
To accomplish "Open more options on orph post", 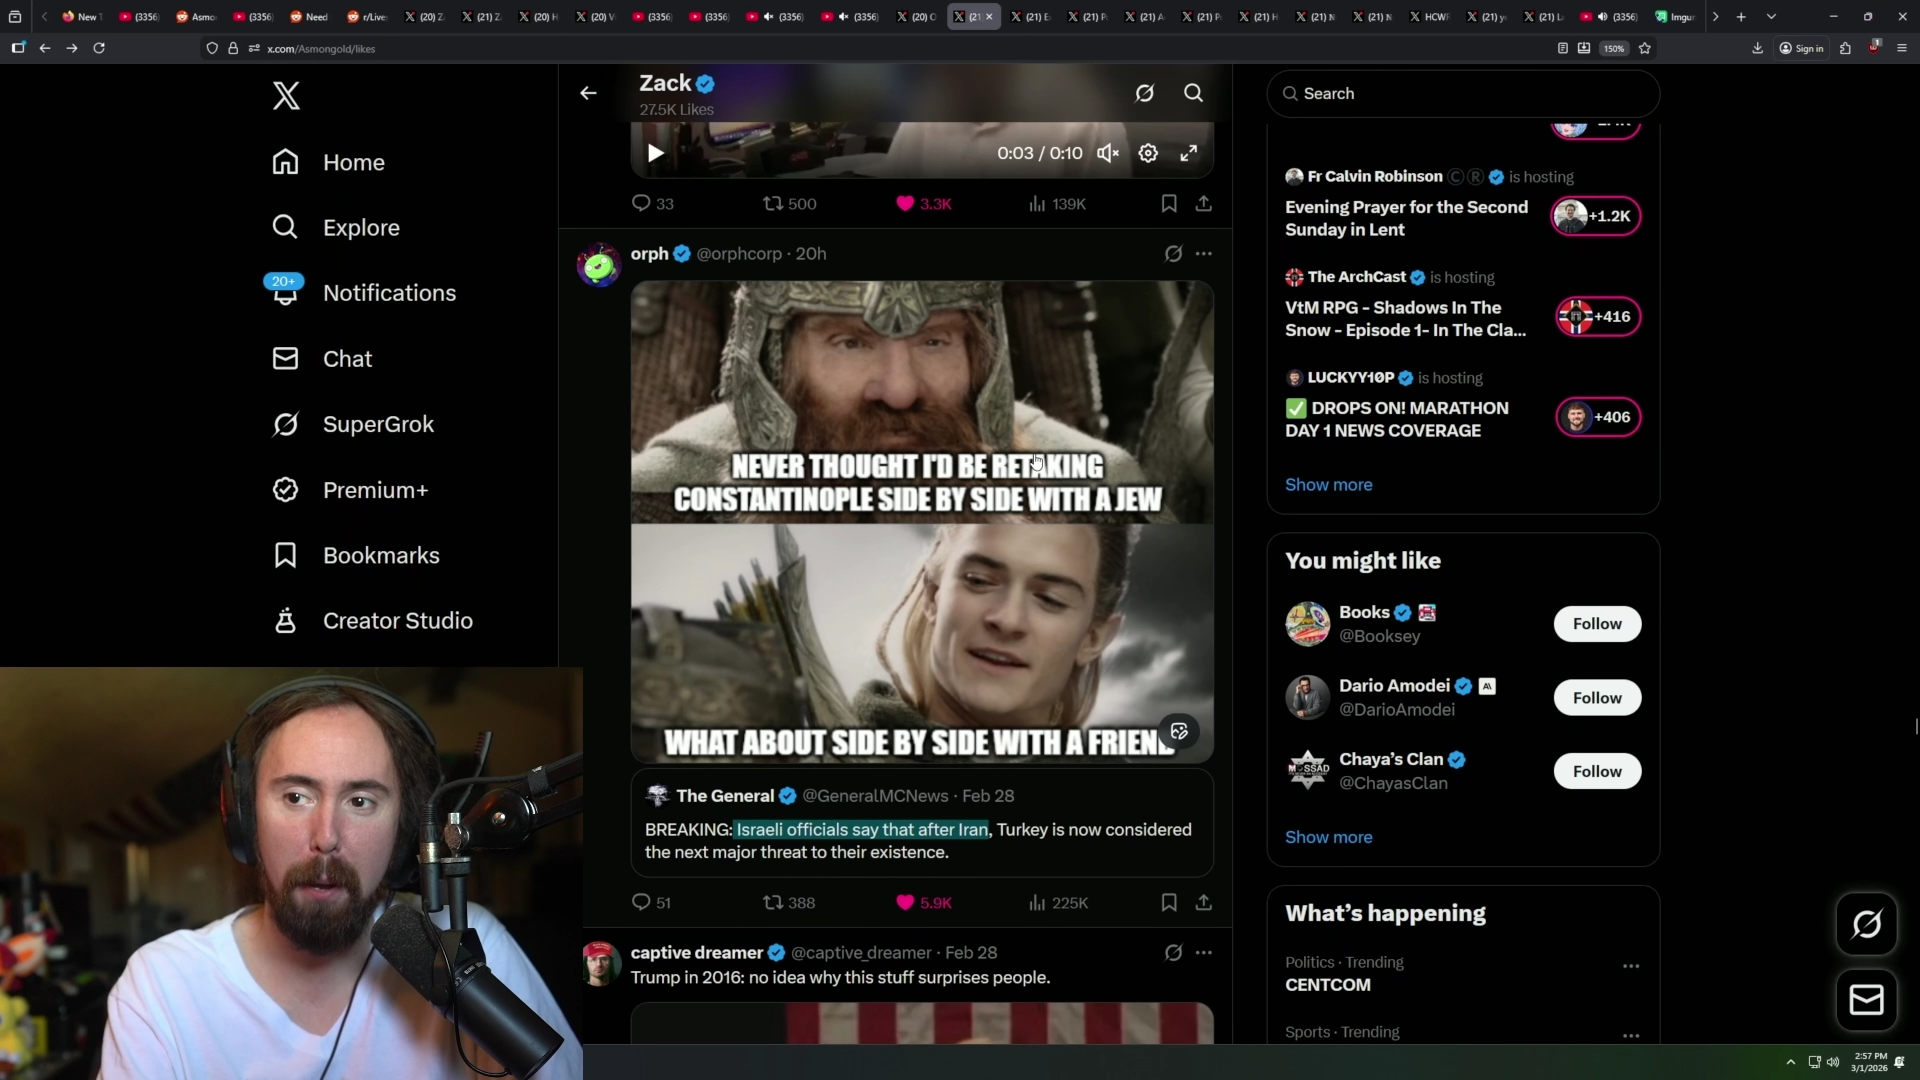I will [x=1203, y=254].
